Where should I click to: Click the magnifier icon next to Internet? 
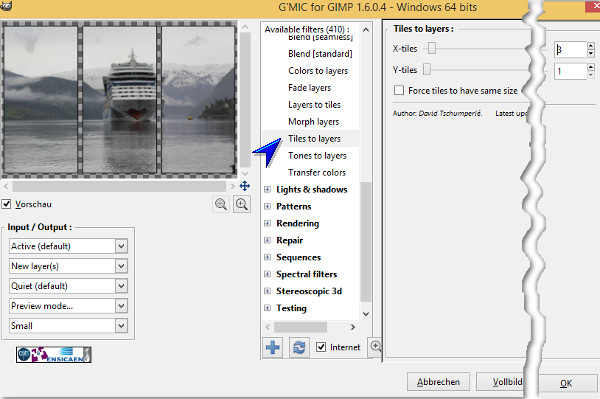click(x=375, y=347)
